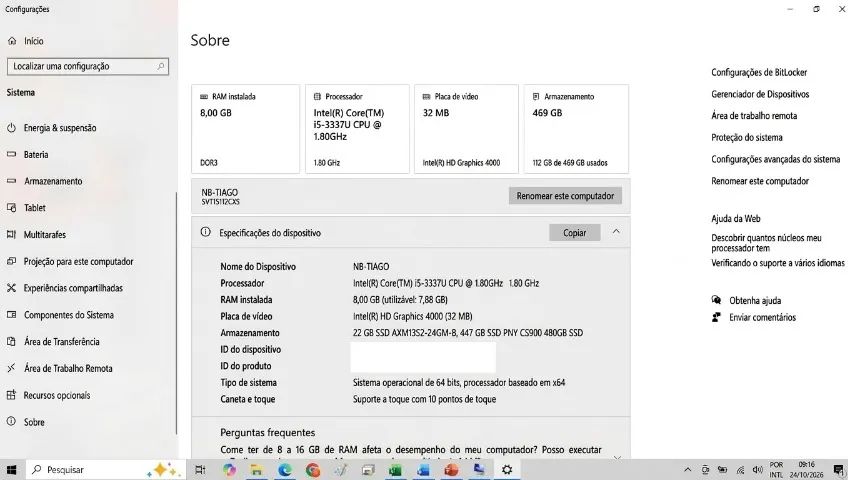Focus the Localizar uma configuração search box

(88, 66)
